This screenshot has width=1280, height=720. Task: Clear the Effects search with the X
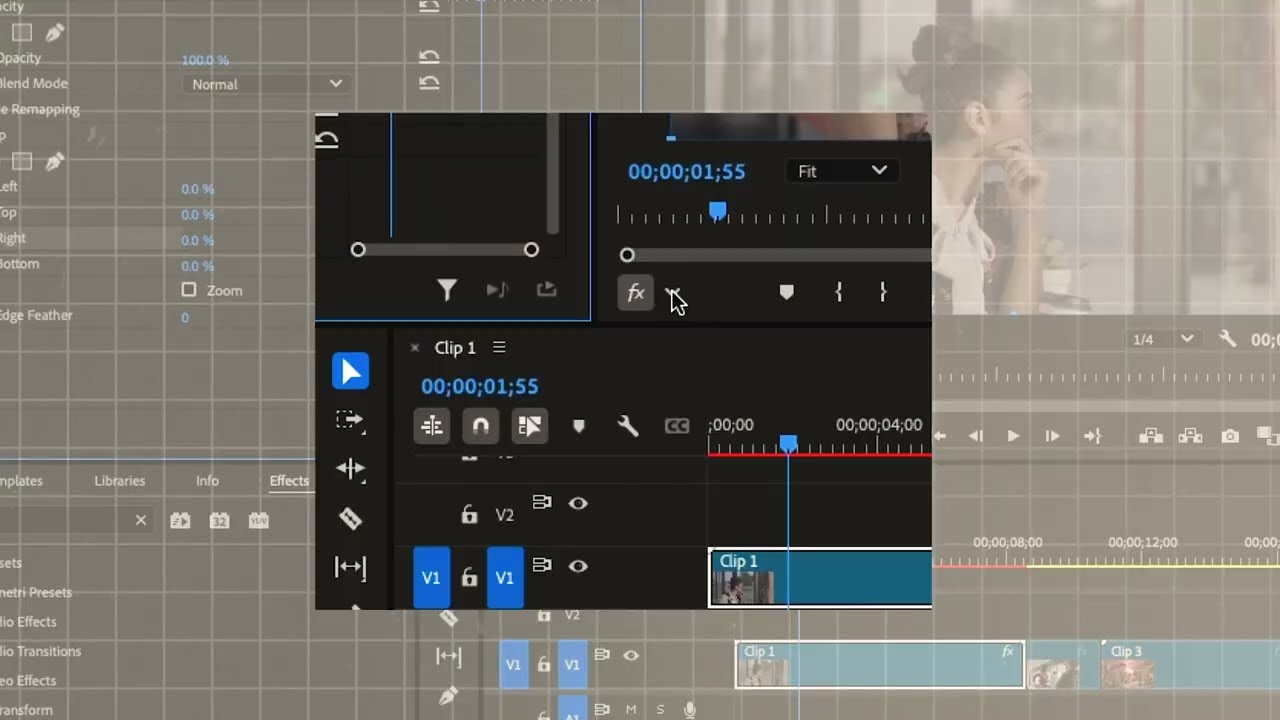click(x=141, y=520)
